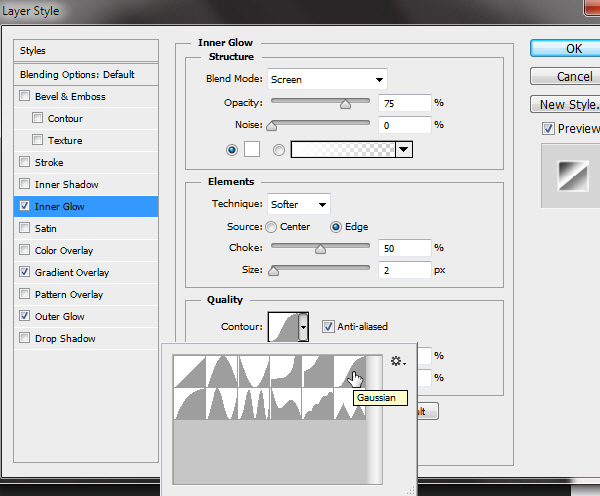Screen dimensions: 600x496
Task: Pick the Gaussian contour preset
Action: [x=350, y=372]
